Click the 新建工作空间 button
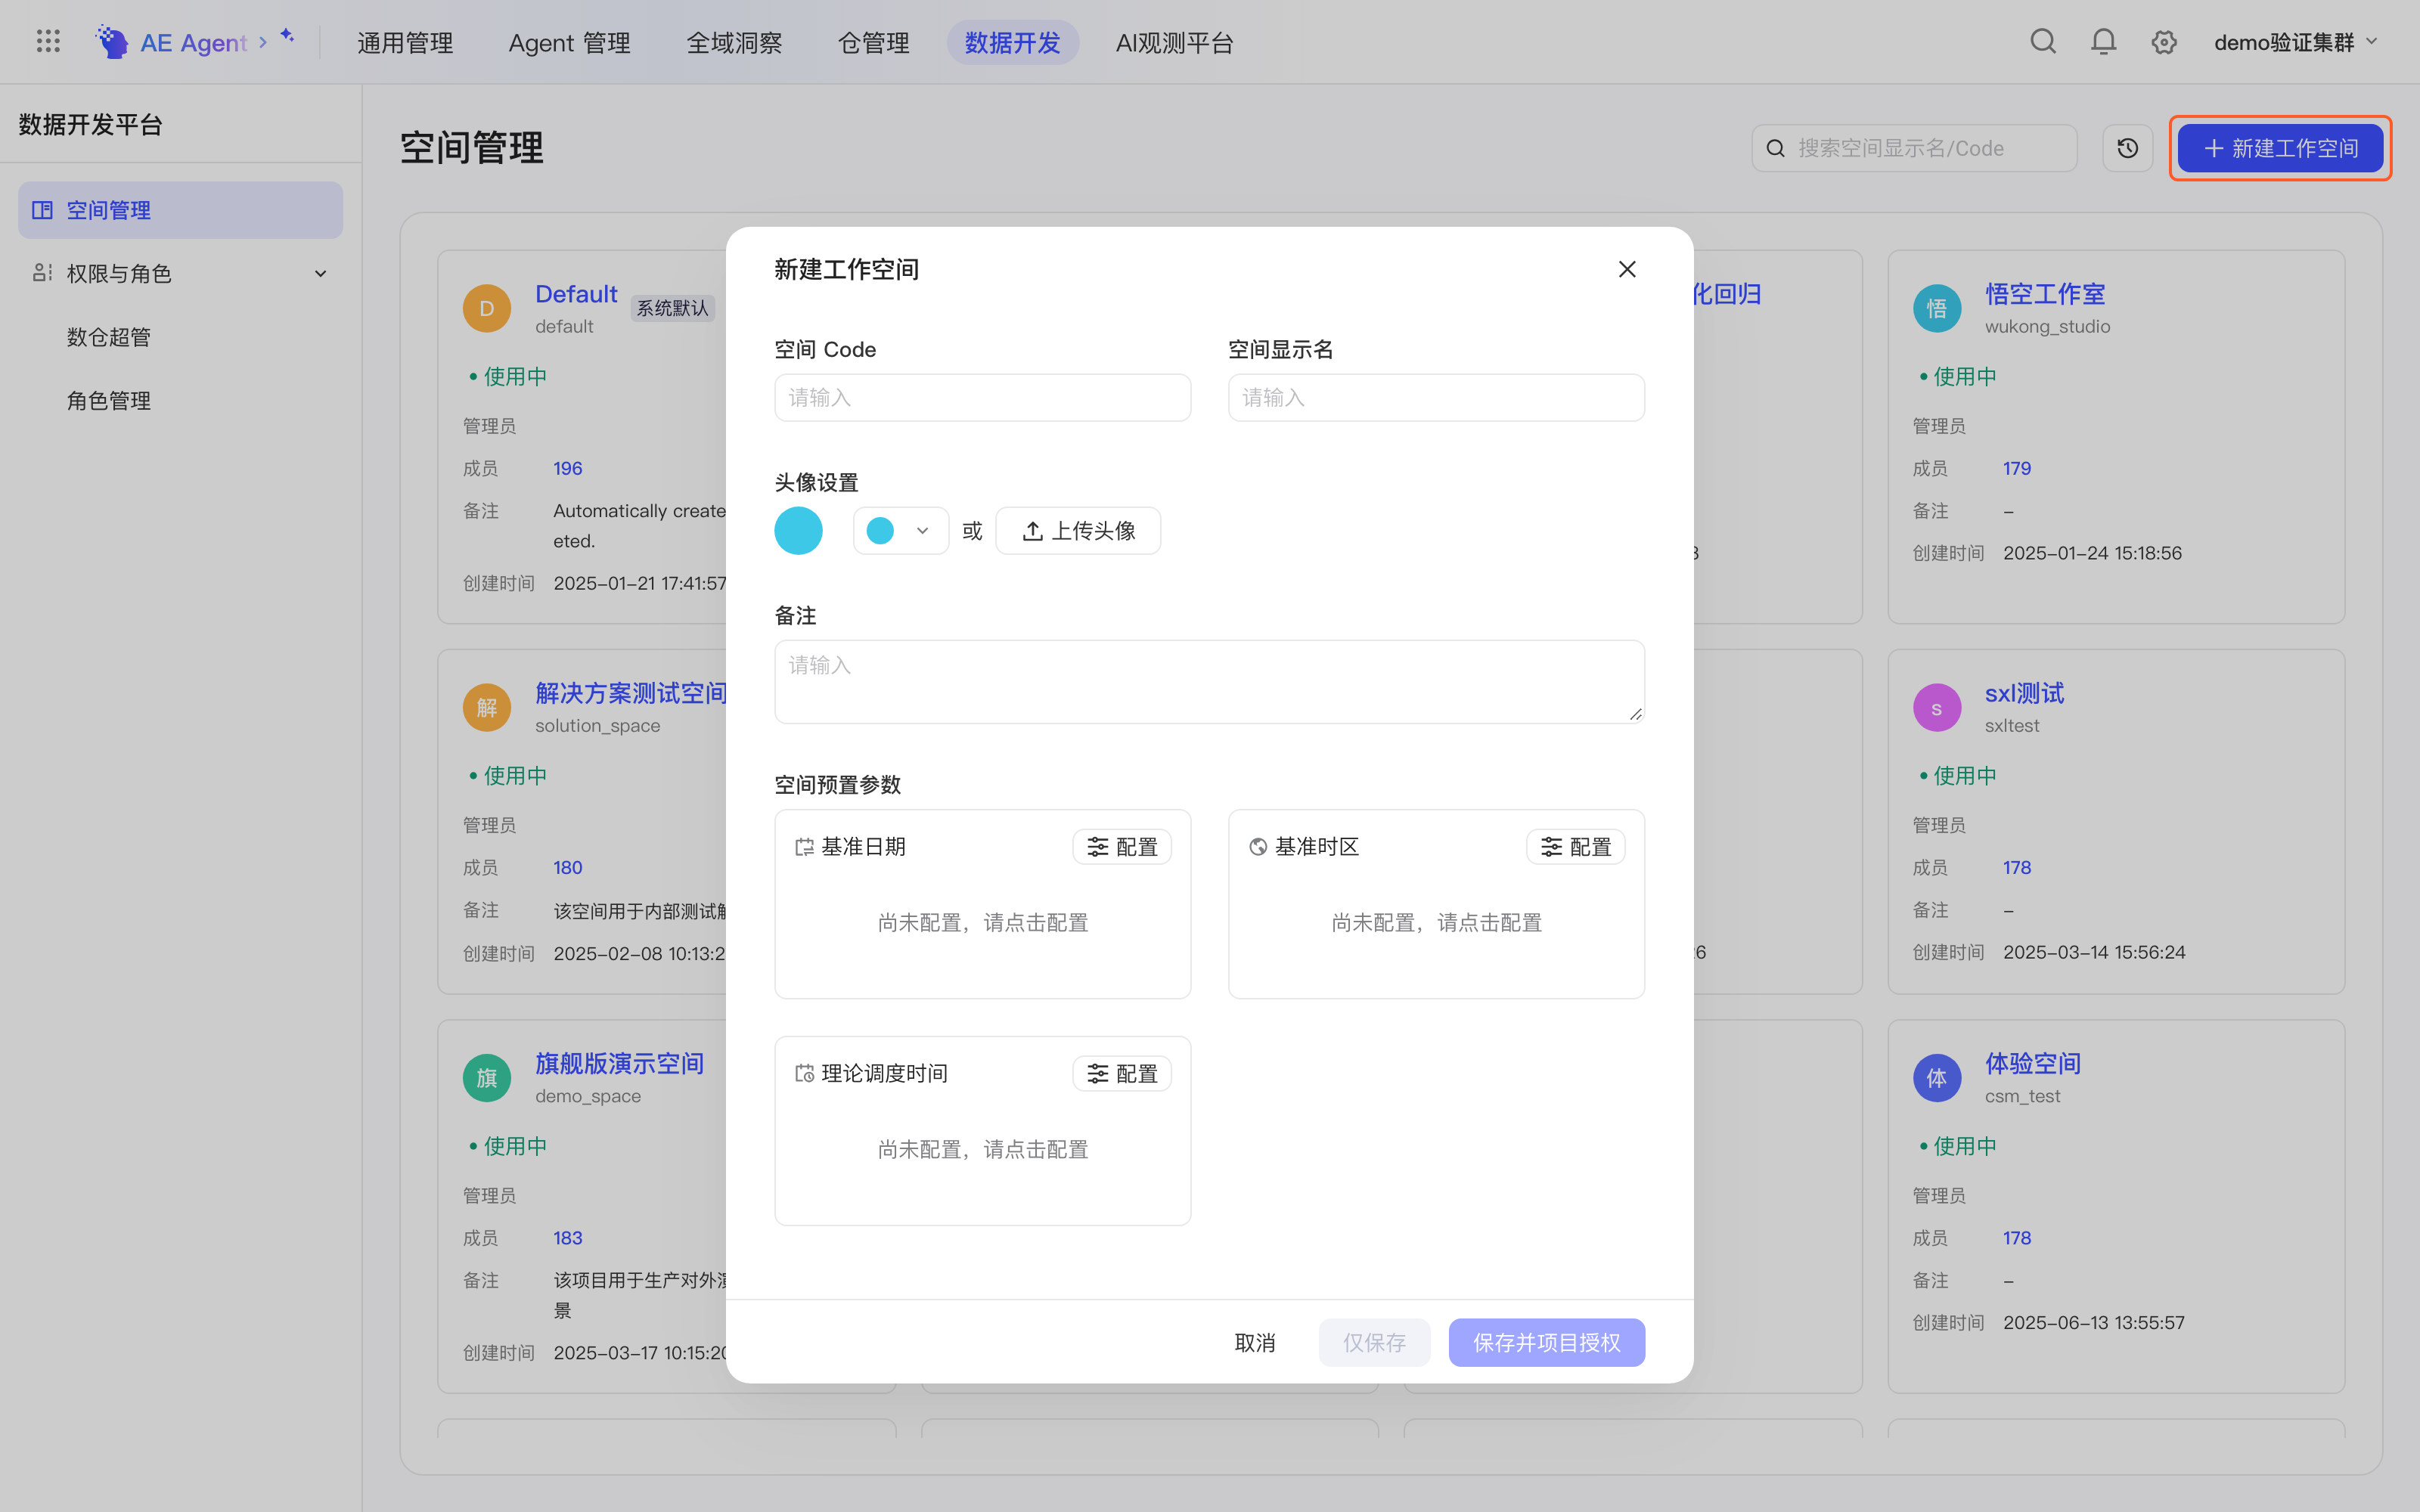The height and width of the screenshot is (1512, 2420). coord(2280,148)
